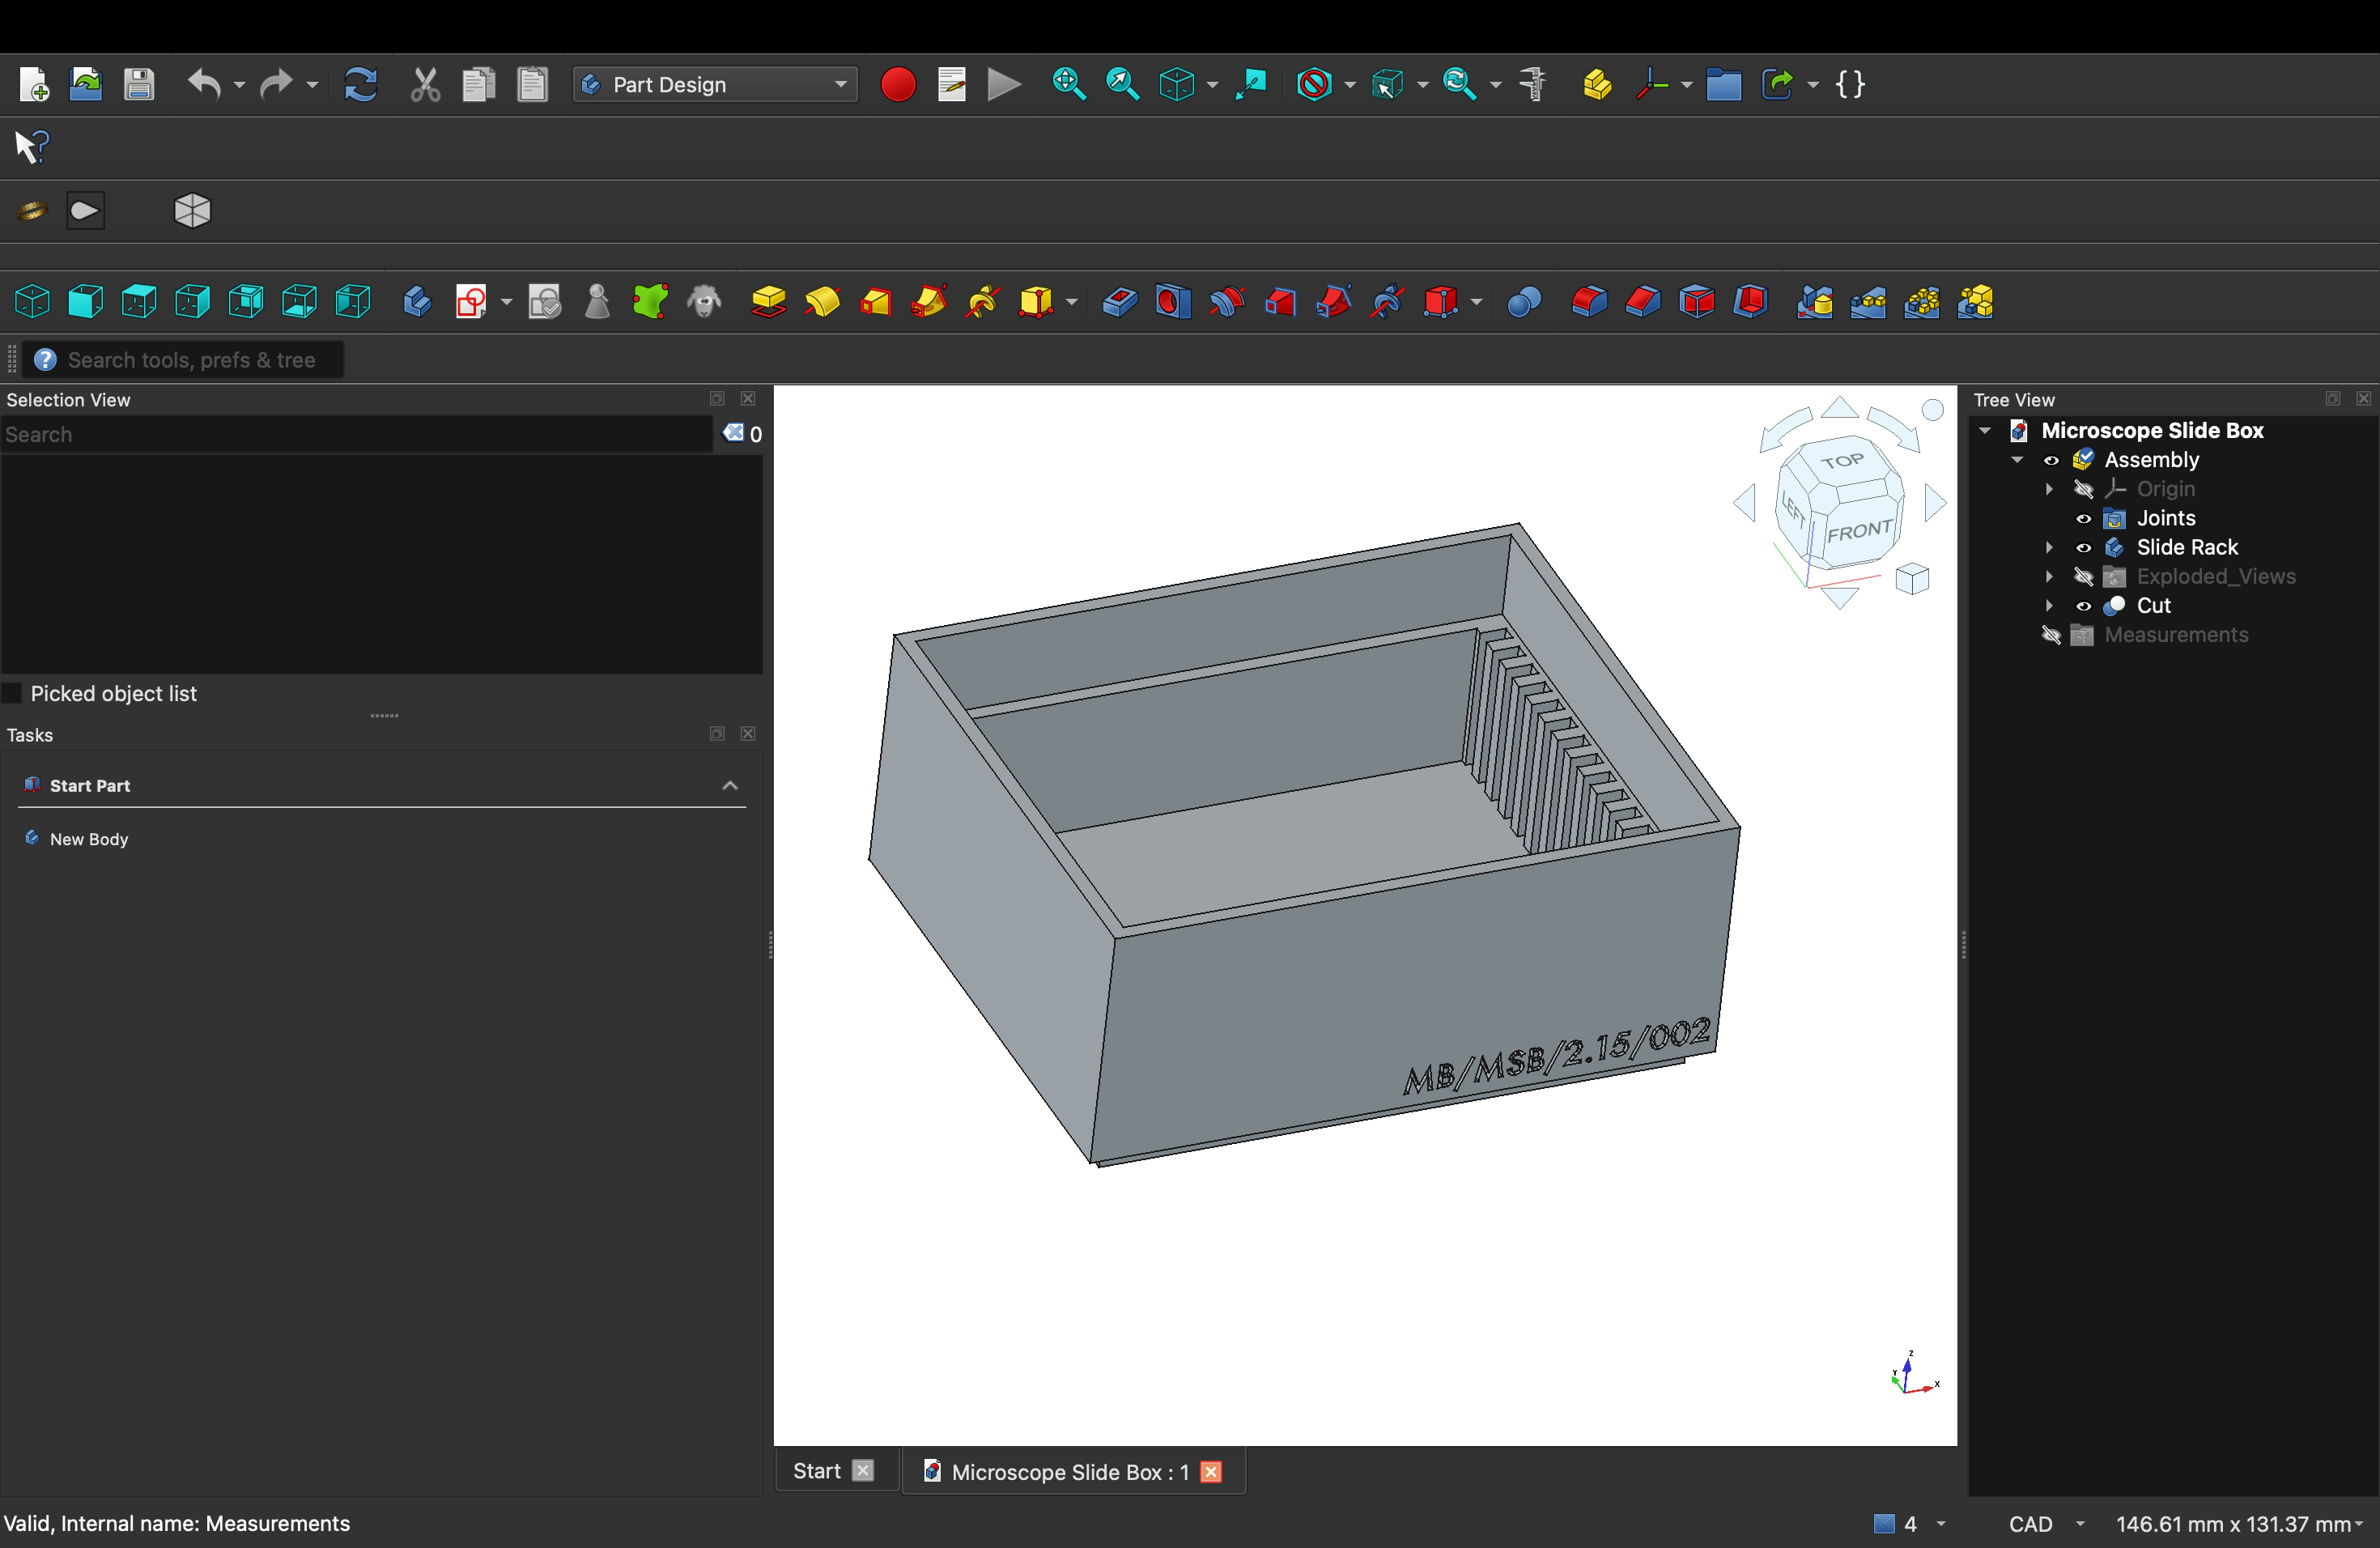Toggle visibility of Joints

(x=2083, y=519)
